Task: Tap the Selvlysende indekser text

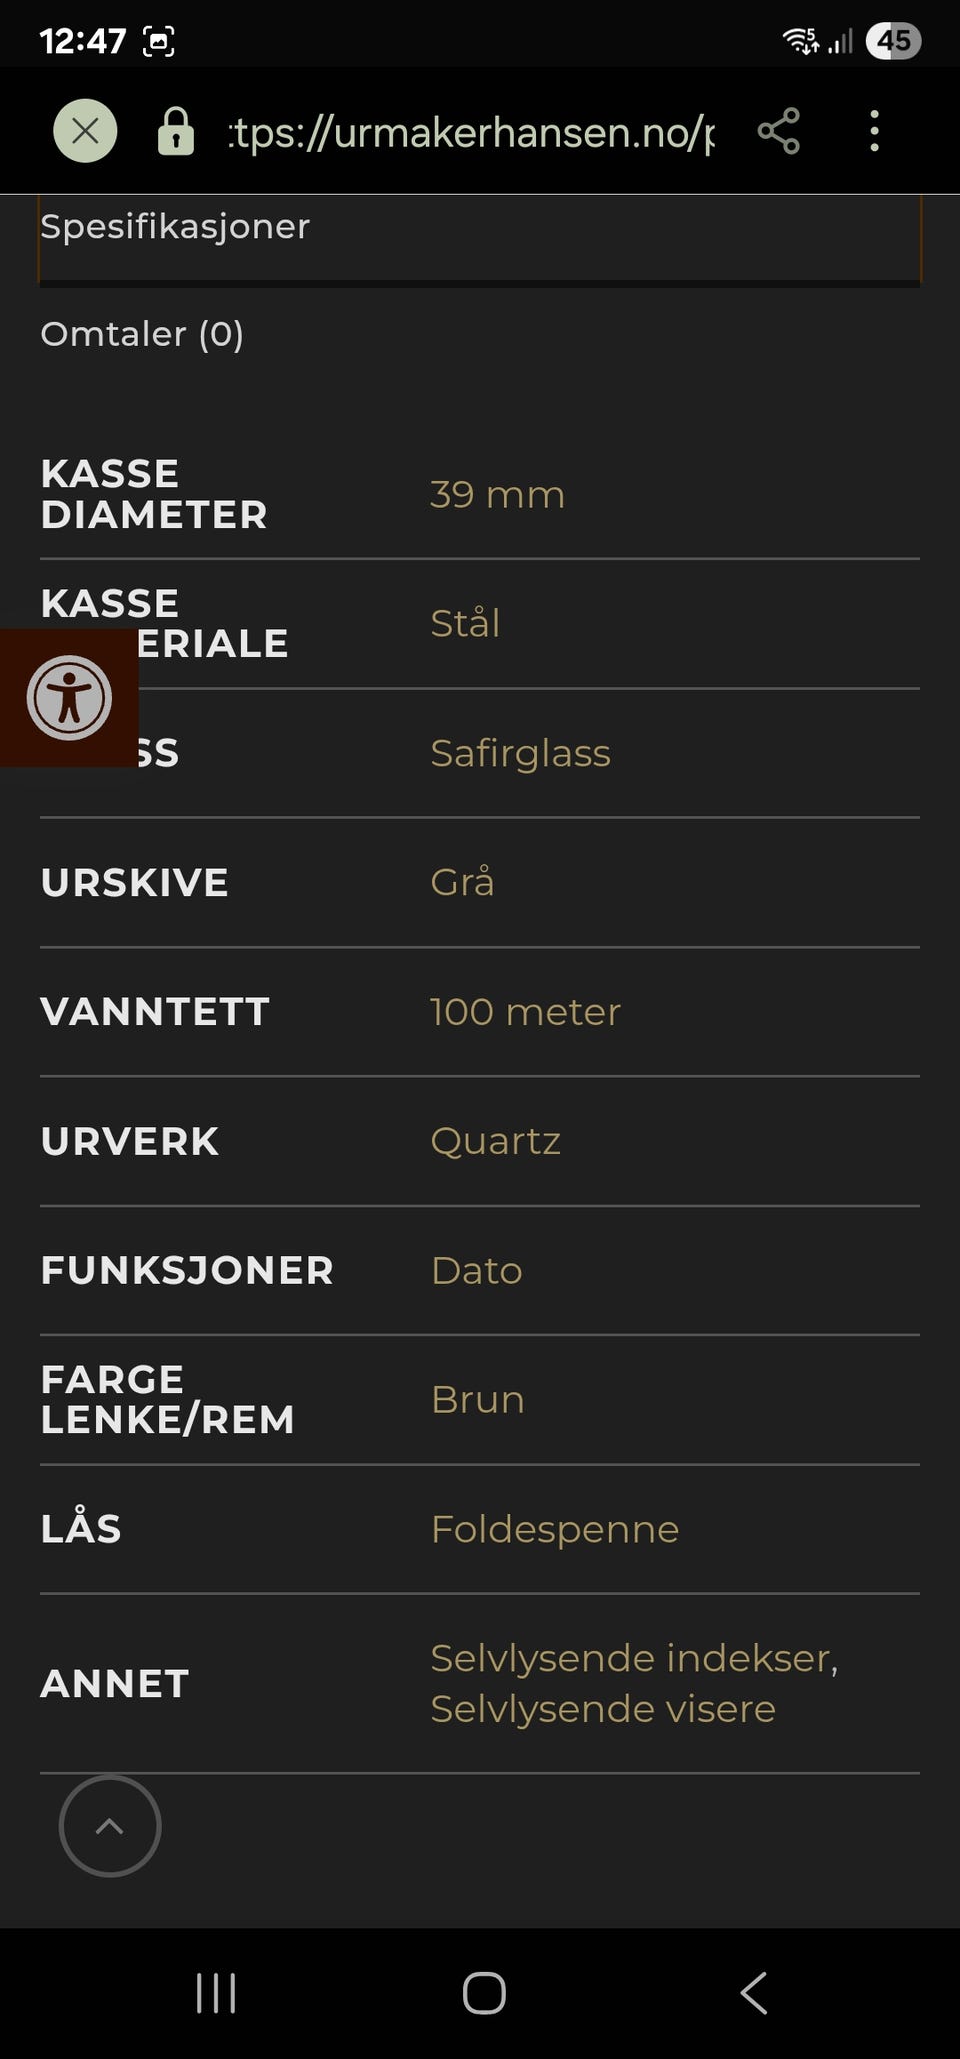Action: (634, 1658)
